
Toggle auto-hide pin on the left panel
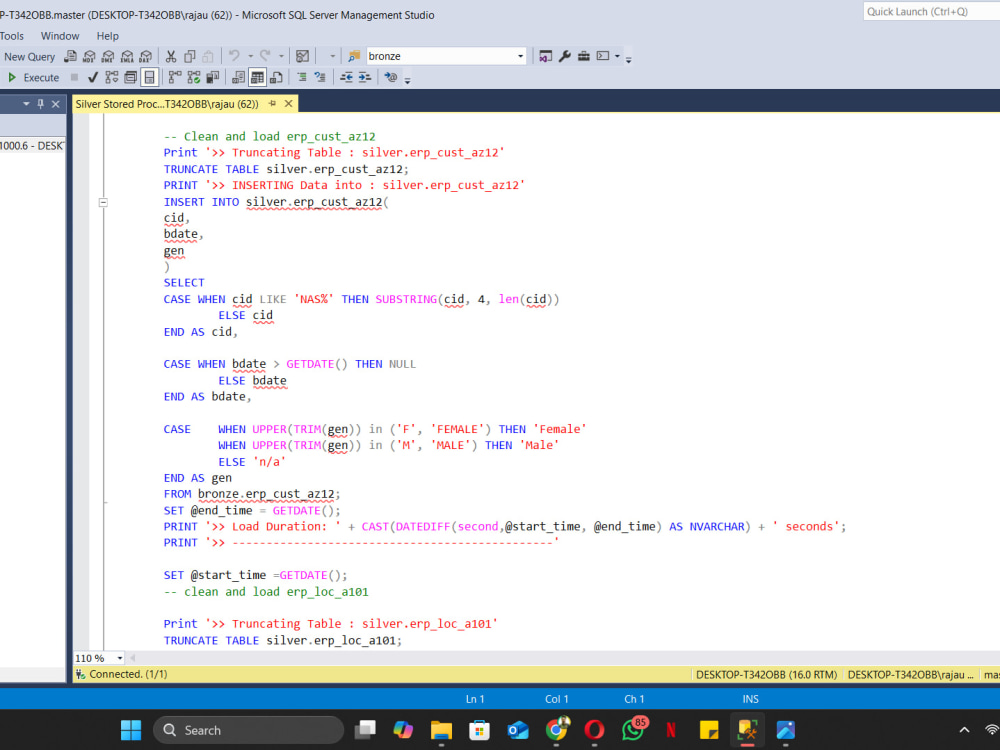[41, 103]
